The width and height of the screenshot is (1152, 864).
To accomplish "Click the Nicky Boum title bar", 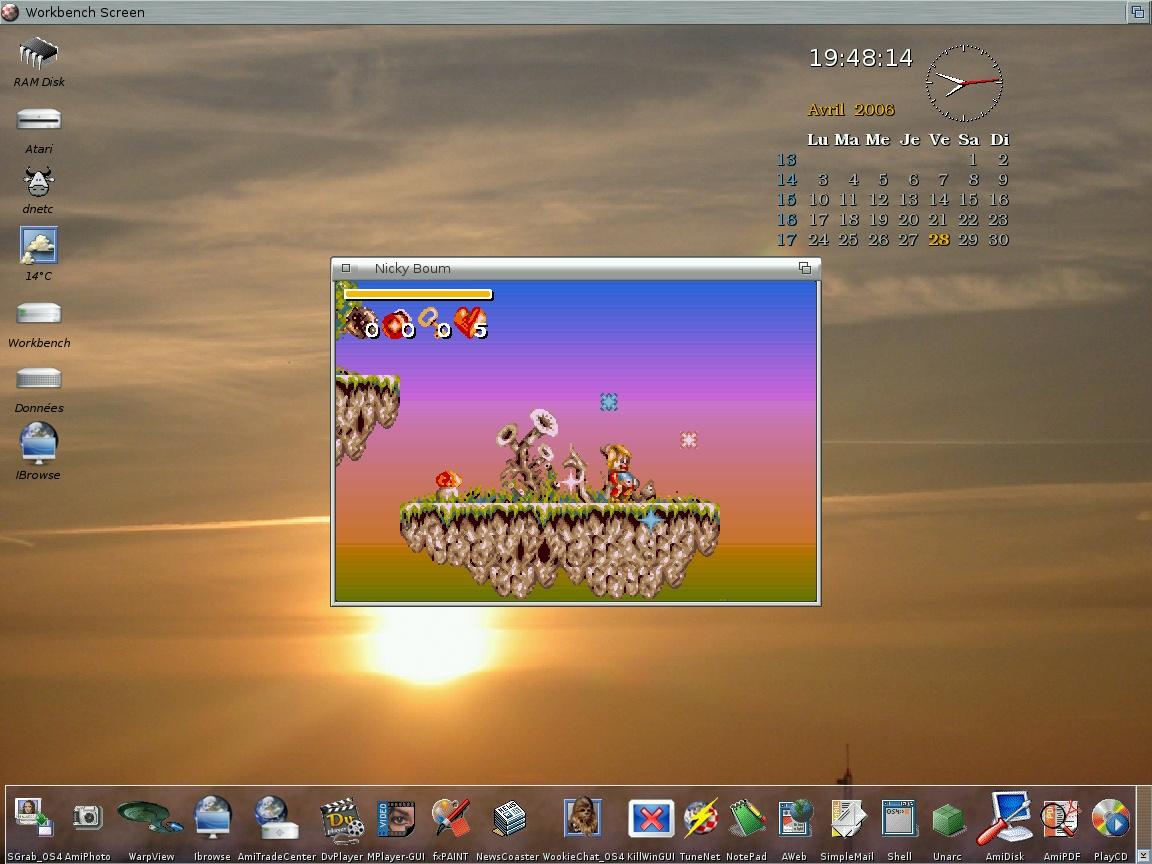I will (575, 268).
